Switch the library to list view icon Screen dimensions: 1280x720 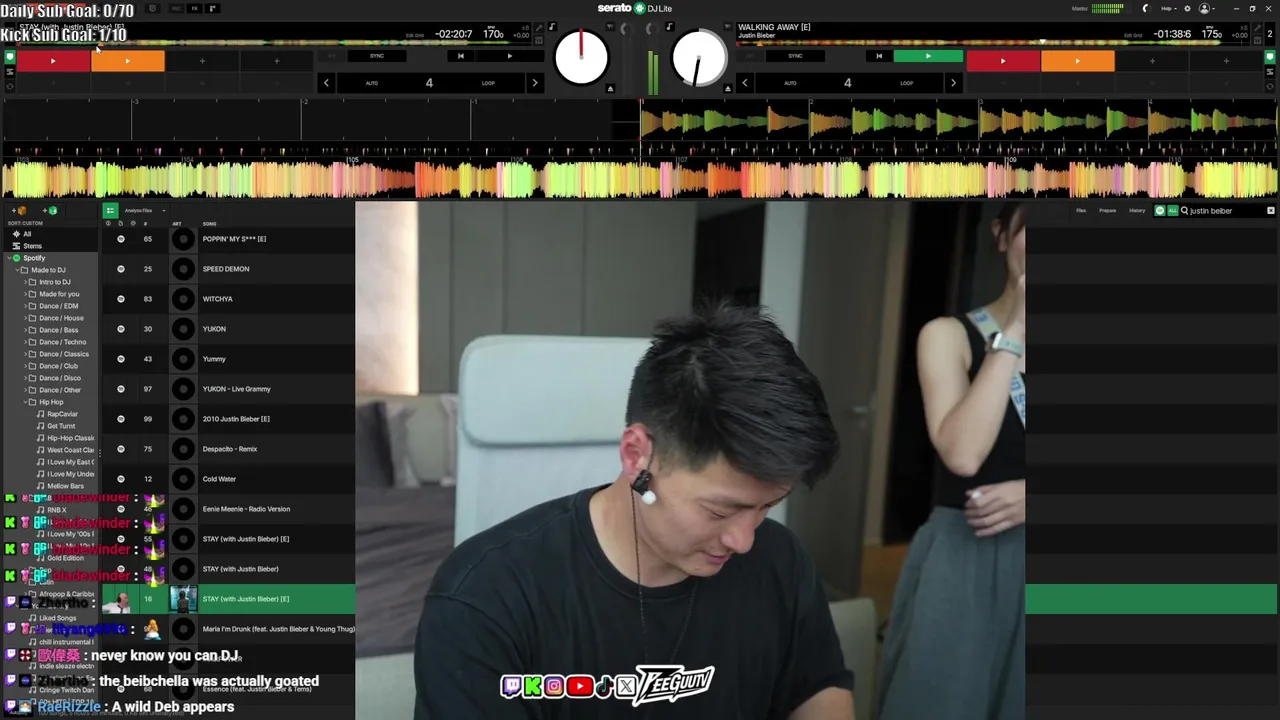point(110,210)
